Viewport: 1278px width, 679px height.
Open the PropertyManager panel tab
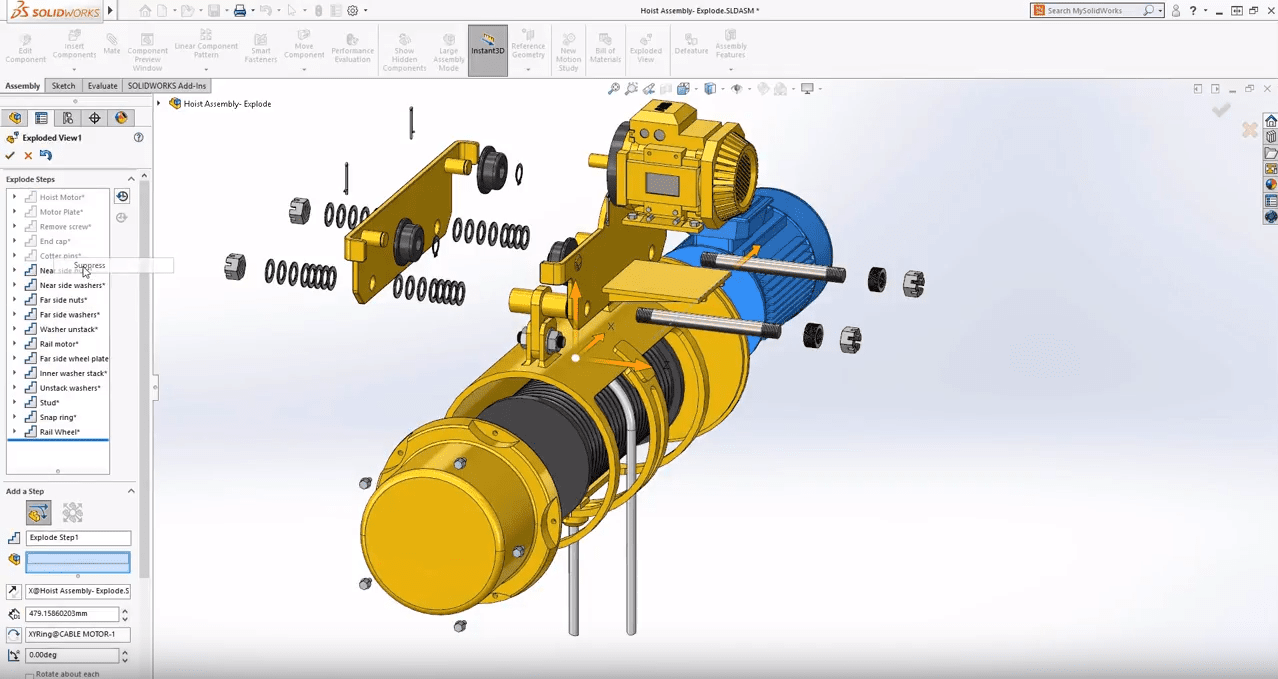pos(41,118)
